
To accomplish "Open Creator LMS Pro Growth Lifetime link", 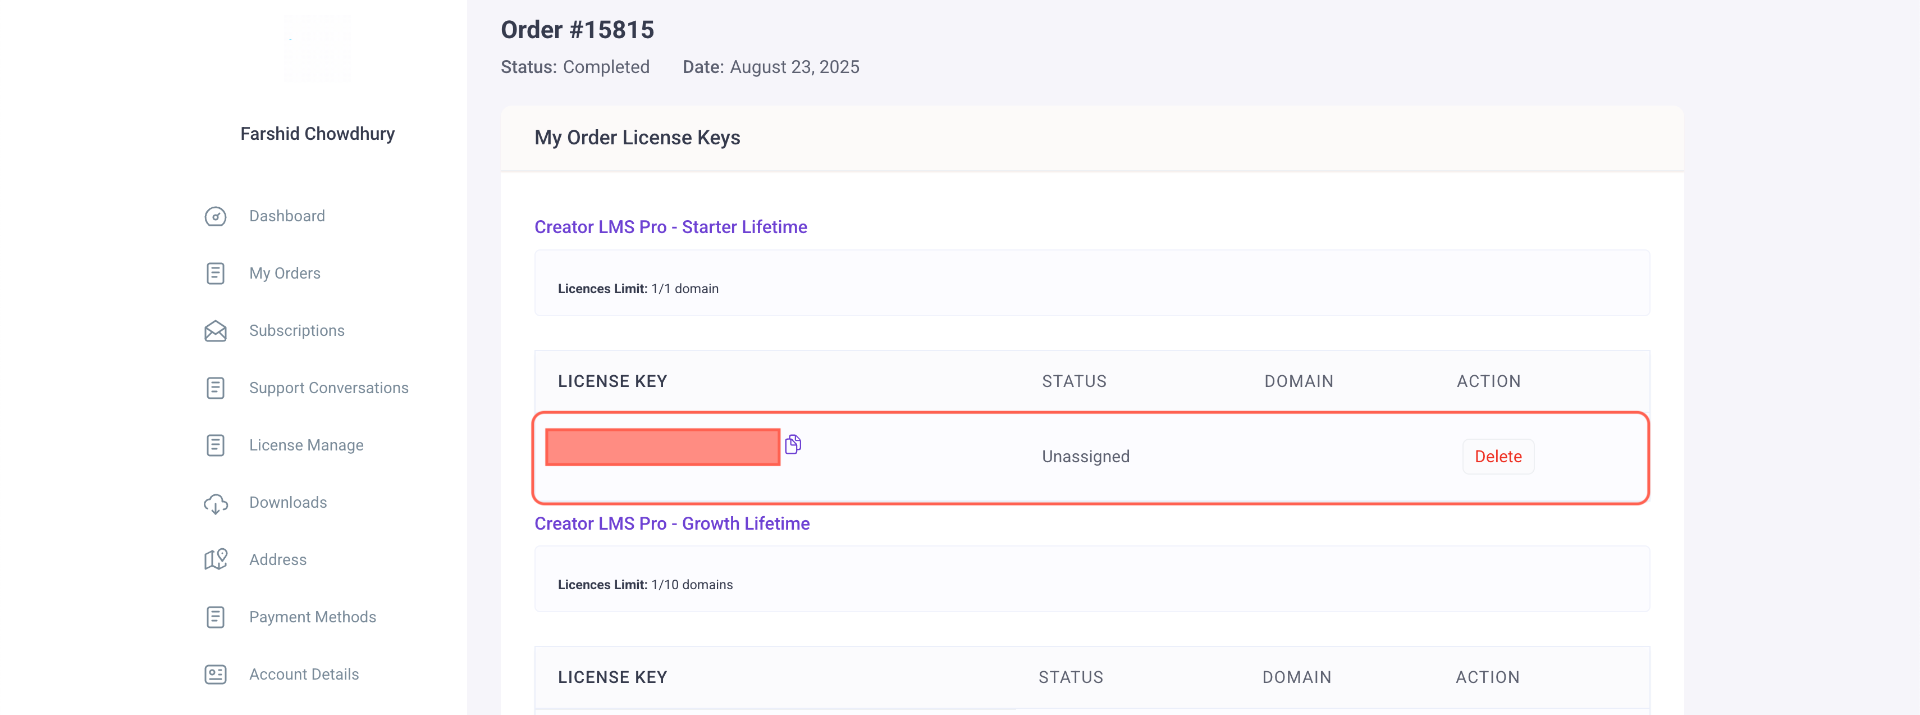I will click(x=672, y=523).
